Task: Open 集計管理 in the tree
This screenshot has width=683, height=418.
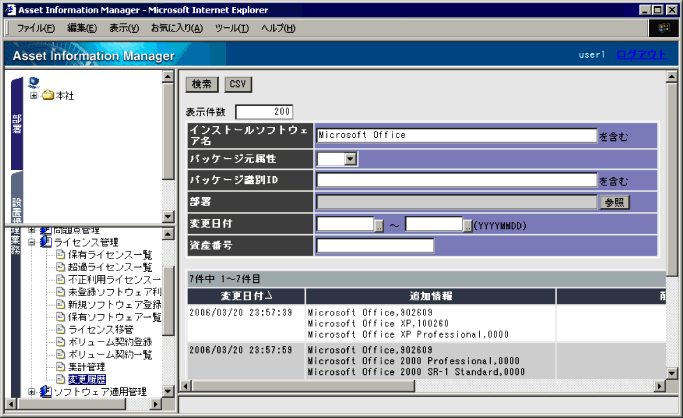Action: pos(87,367)
